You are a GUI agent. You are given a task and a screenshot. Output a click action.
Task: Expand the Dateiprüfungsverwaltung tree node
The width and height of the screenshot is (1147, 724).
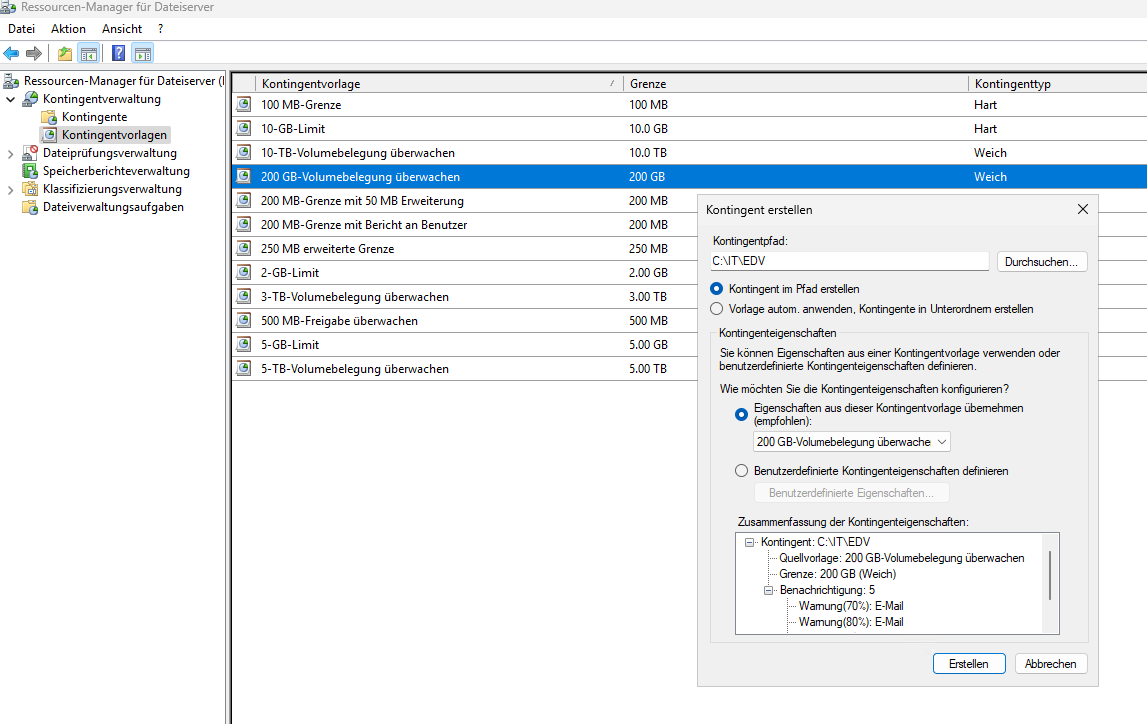click(x=11, y=154)
